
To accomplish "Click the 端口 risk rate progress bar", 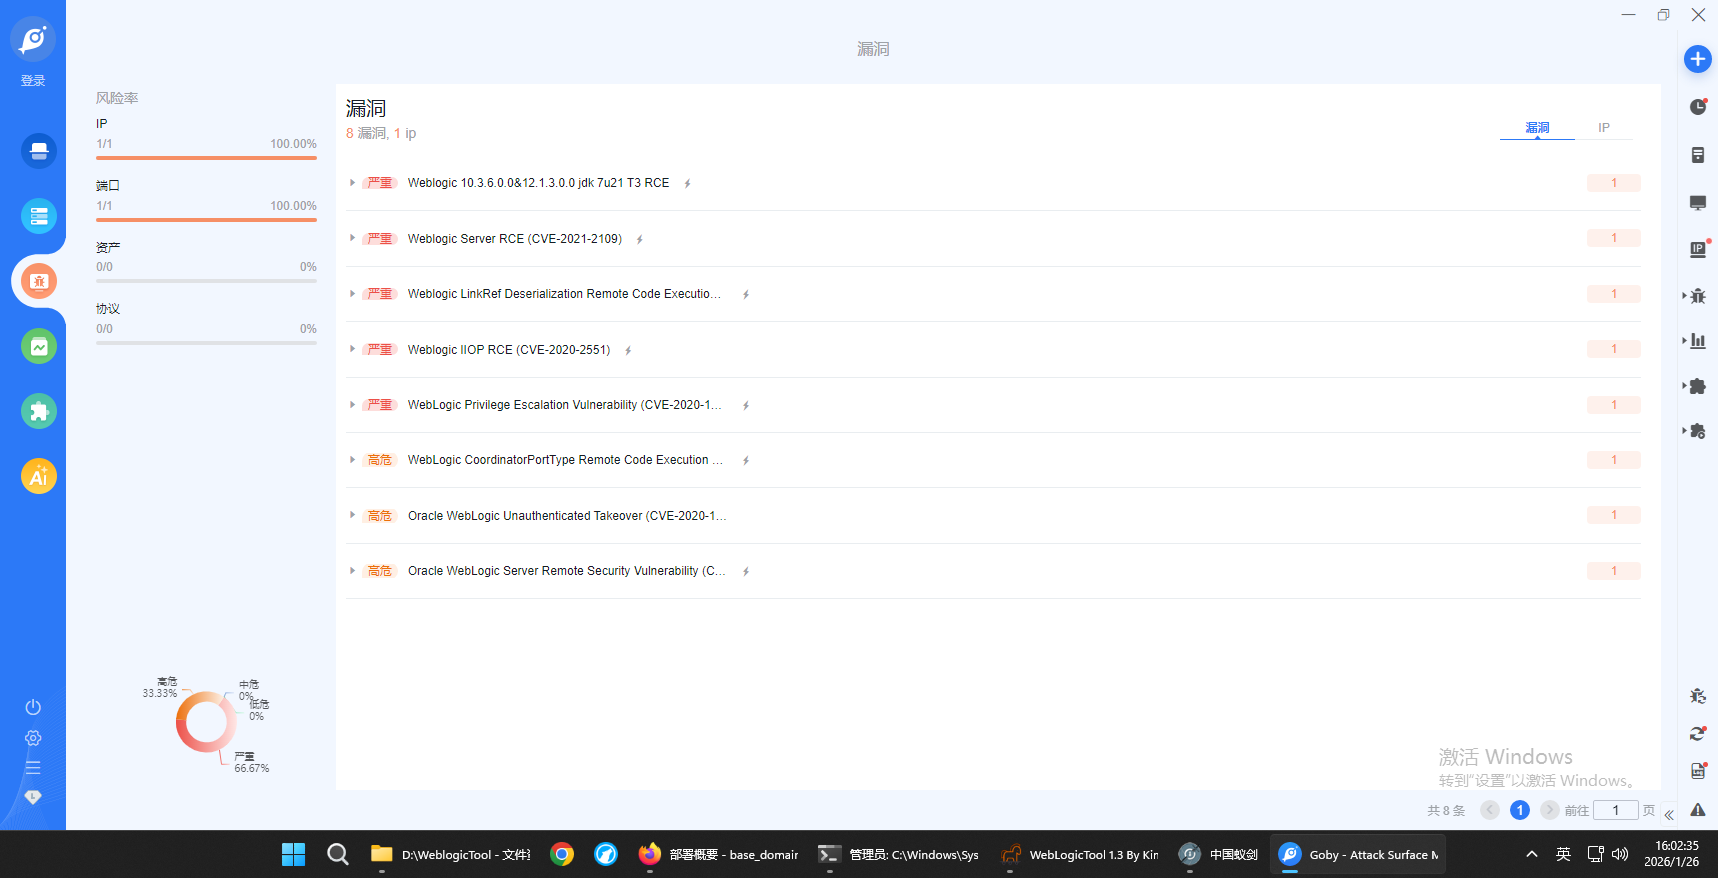I will [206, 220].
